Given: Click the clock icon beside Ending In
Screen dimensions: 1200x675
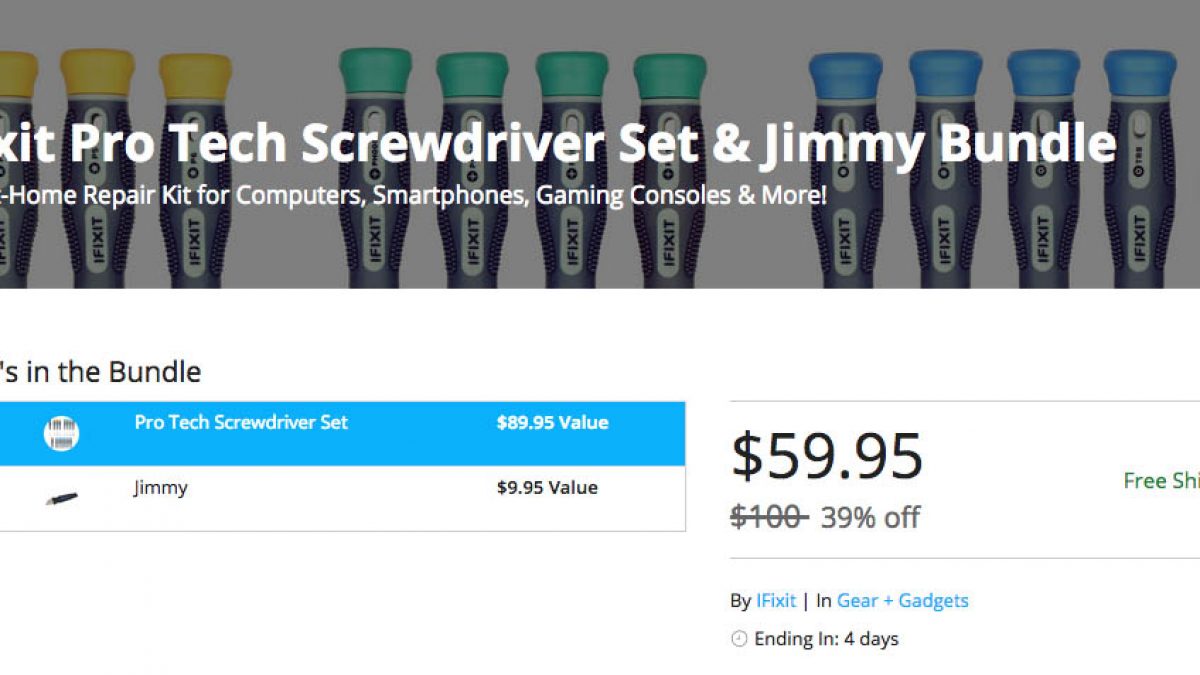Looking at the screenshot, I should click(x=739, y=639).
